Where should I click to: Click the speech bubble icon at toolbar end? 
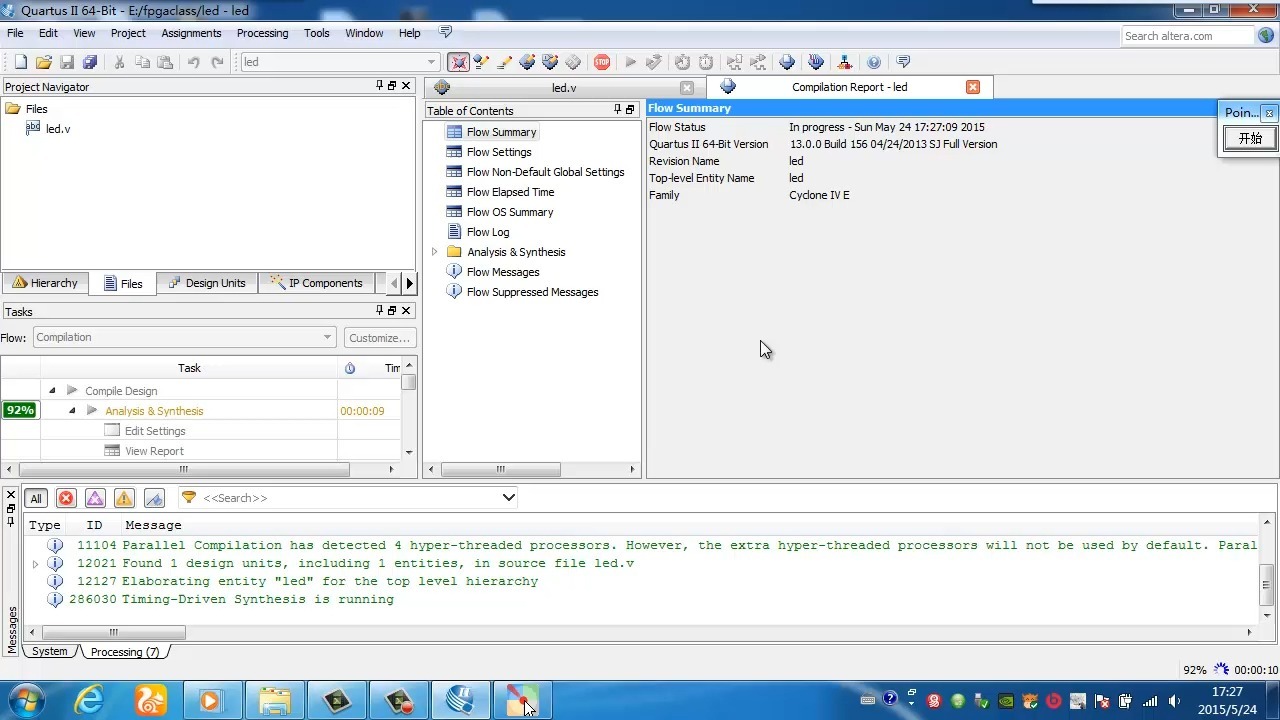[x=903, y=62]
